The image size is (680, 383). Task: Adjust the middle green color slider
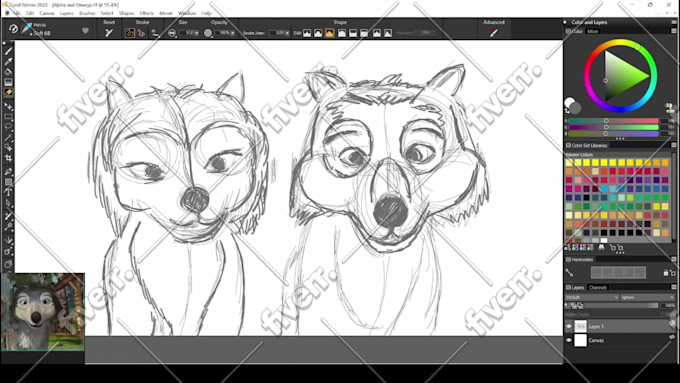(x=613, y=127)
